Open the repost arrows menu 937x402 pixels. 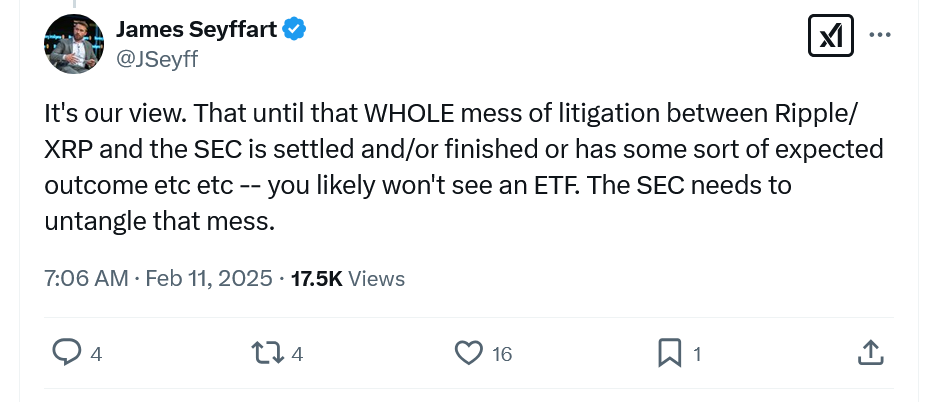point(267,352)
